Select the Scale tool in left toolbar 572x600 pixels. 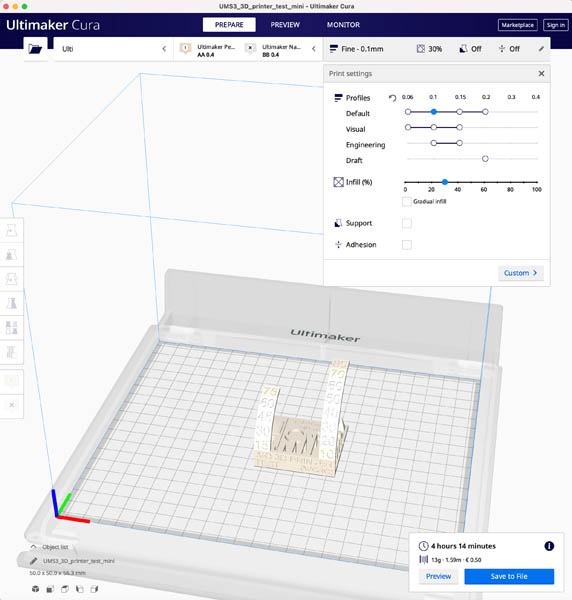11,254
